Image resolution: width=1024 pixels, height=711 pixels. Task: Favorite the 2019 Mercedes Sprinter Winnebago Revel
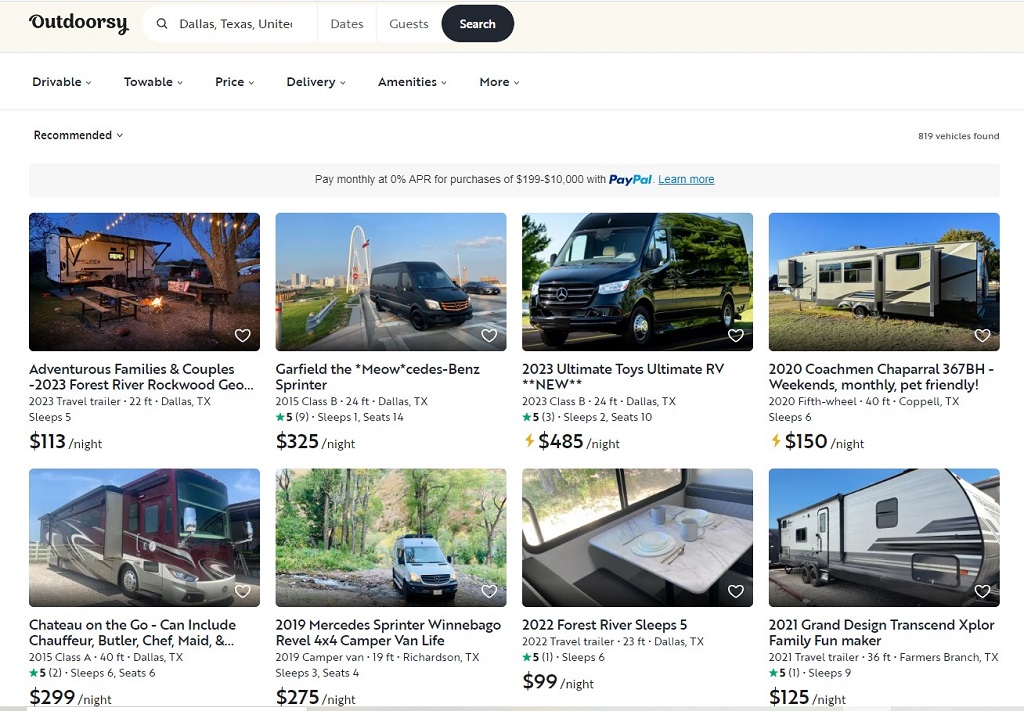(x=489, y=591)
